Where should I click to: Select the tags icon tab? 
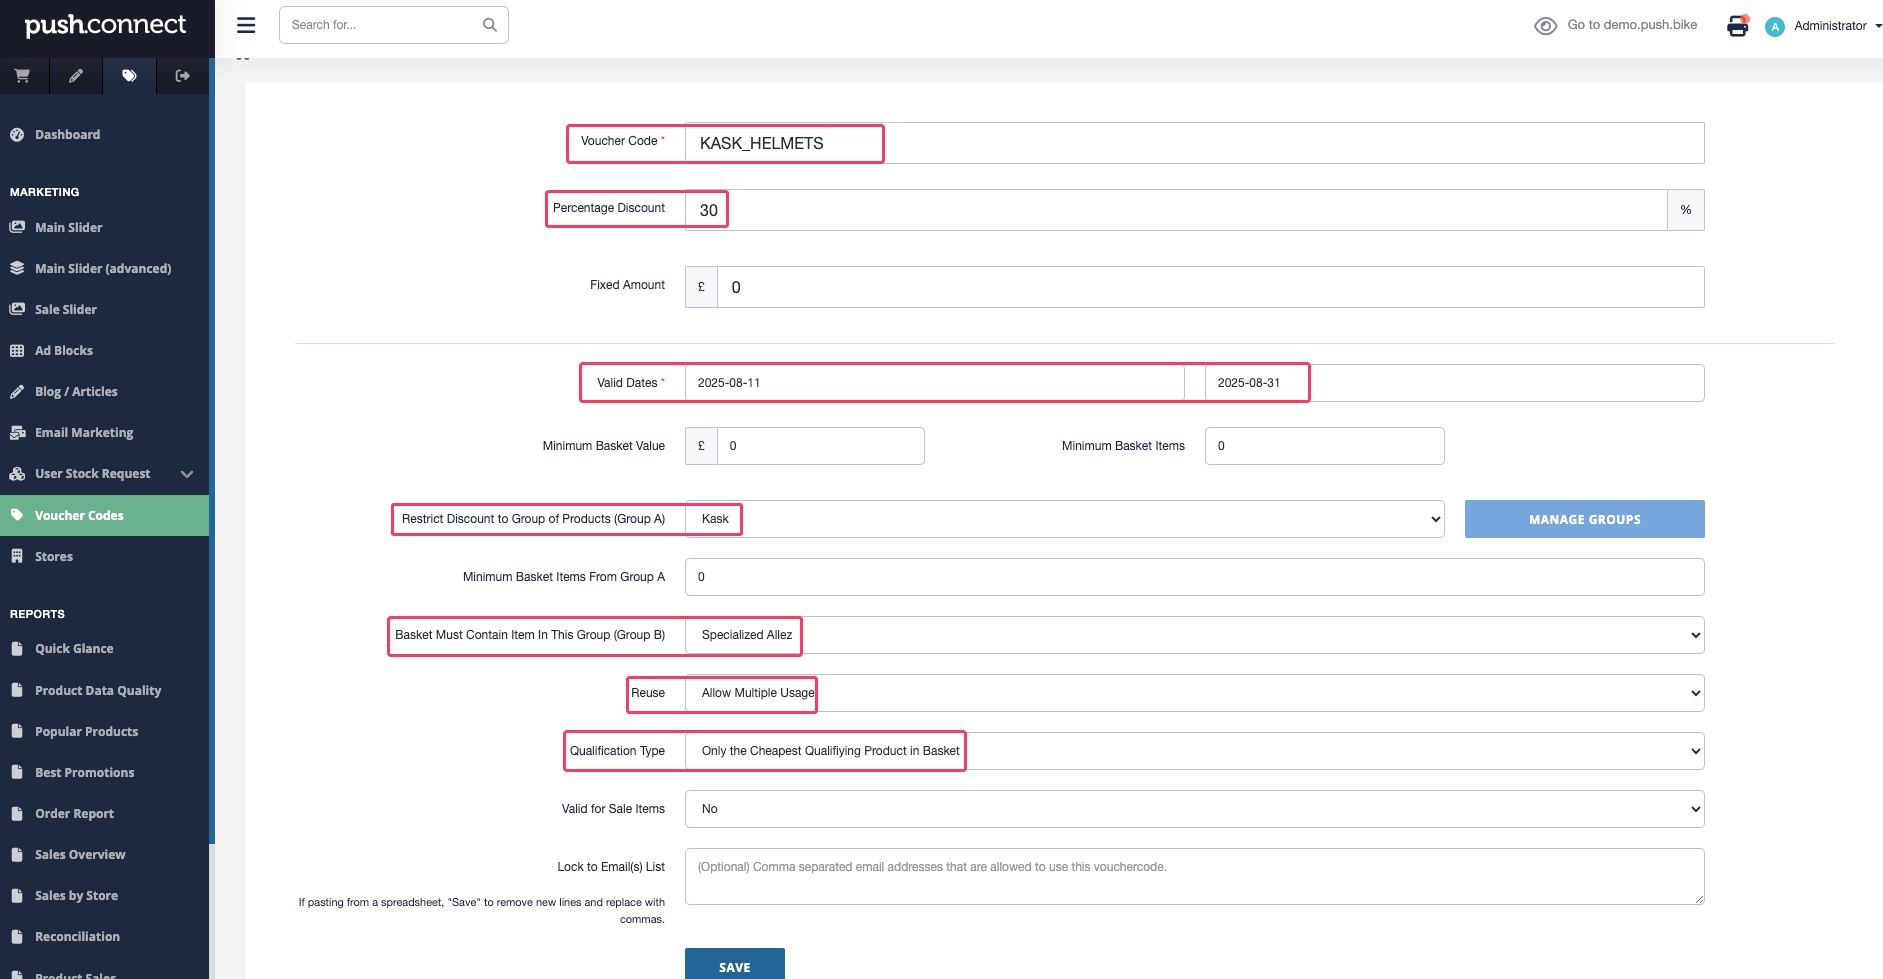(129, 76)
